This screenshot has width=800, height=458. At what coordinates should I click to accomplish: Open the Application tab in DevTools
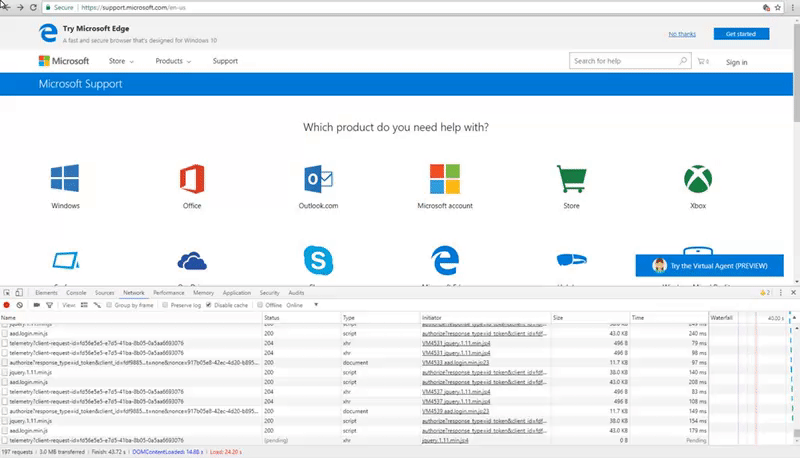tap(237, 293)
